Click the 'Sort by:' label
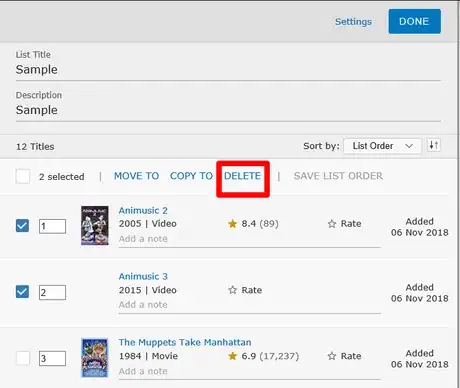 [x=321, y=146]
